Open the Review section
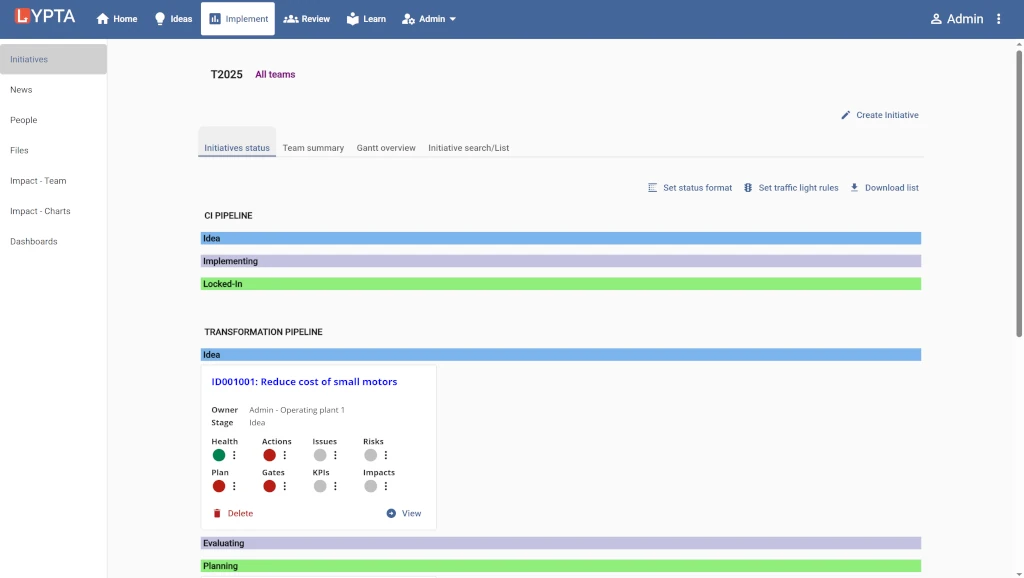The width and height of the screenshot is (1024, 578). [x=306, y=19]
